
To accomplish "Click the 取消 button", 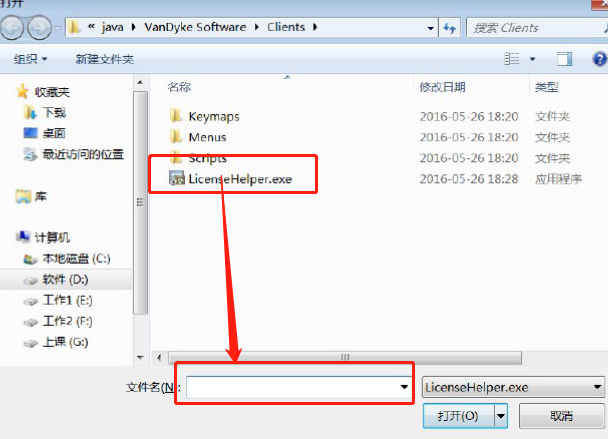I will 561,416.
